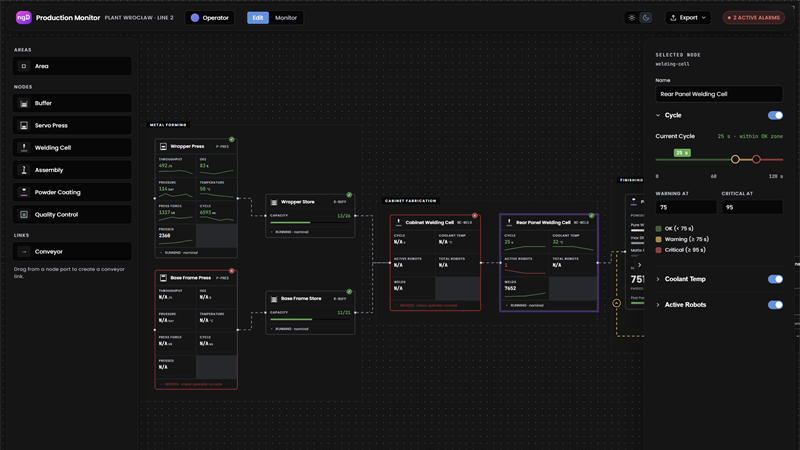Click the ngD app logo
The height and width of the screenshot is (450, 800).
[23, 17]
